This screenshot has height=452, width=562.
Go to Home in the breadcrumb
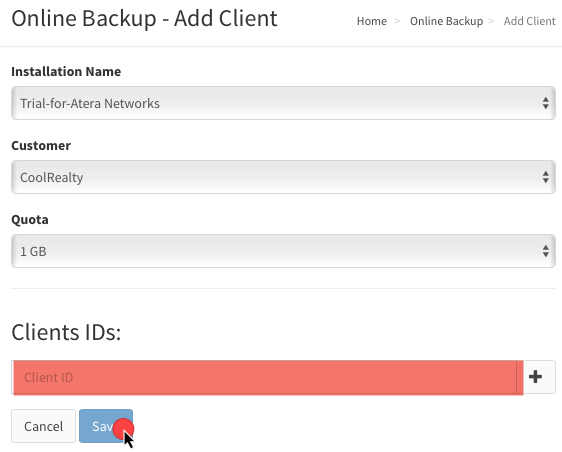pos(372,21)
